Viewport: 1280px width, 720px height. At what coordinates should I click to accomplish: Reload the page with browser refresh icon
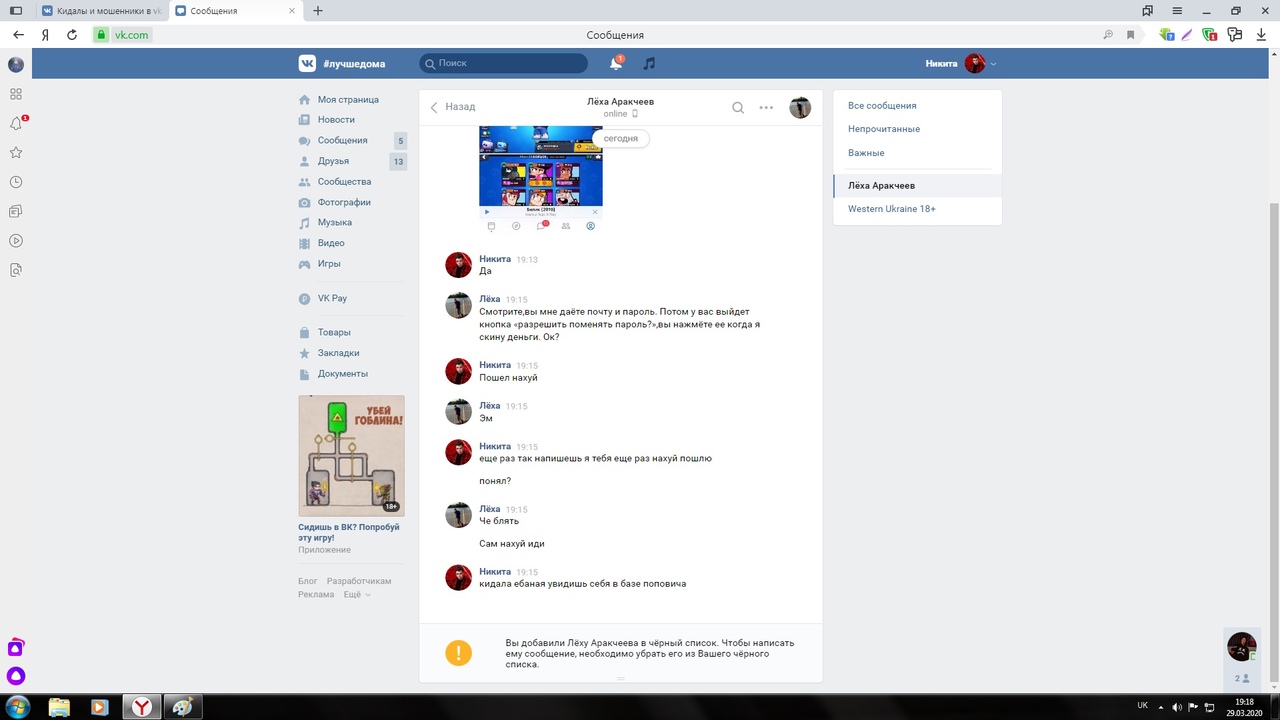(72, 35)
